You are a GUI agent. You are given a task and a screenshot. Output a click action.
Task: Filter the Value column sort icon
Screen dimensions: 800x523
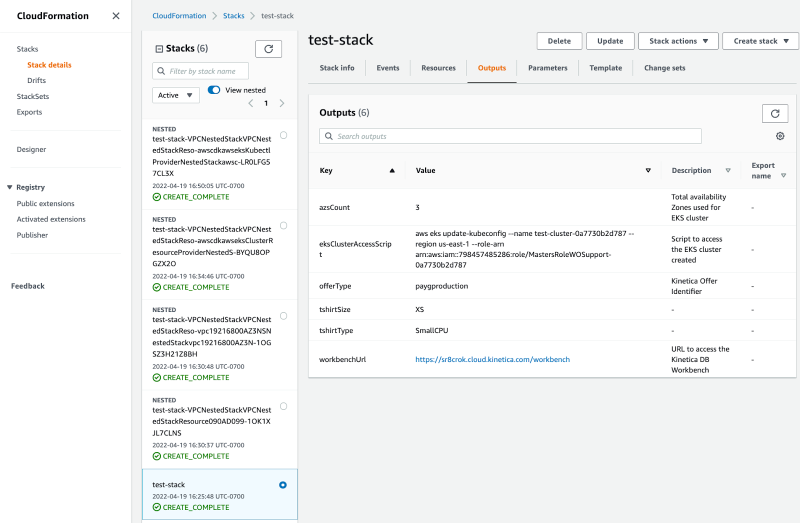coord(648,171)
